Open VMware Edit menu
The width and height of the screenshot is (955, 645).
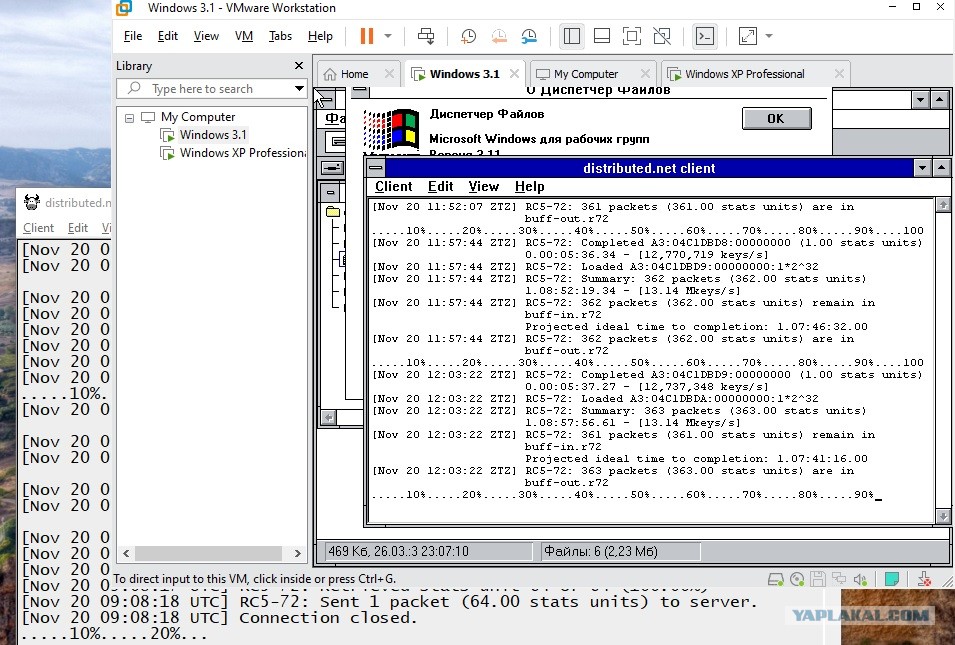(x=167, y=36)
